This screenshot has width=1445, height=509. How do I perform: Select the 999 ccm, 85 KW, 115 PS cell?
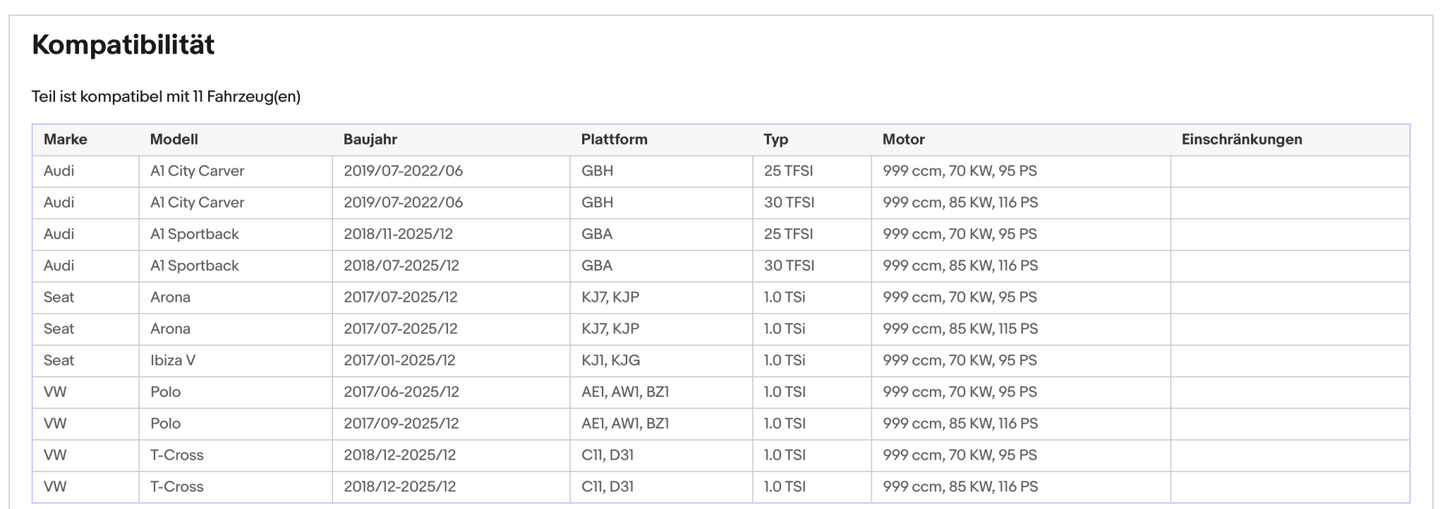(960, 329)
